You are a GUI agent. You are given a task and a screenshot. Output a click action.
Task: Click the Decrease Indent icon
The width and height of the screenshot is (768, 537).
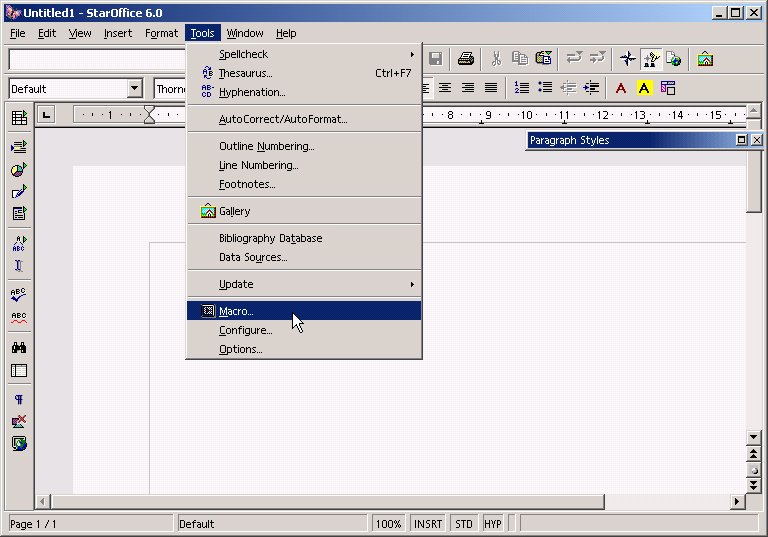(568, 88)
